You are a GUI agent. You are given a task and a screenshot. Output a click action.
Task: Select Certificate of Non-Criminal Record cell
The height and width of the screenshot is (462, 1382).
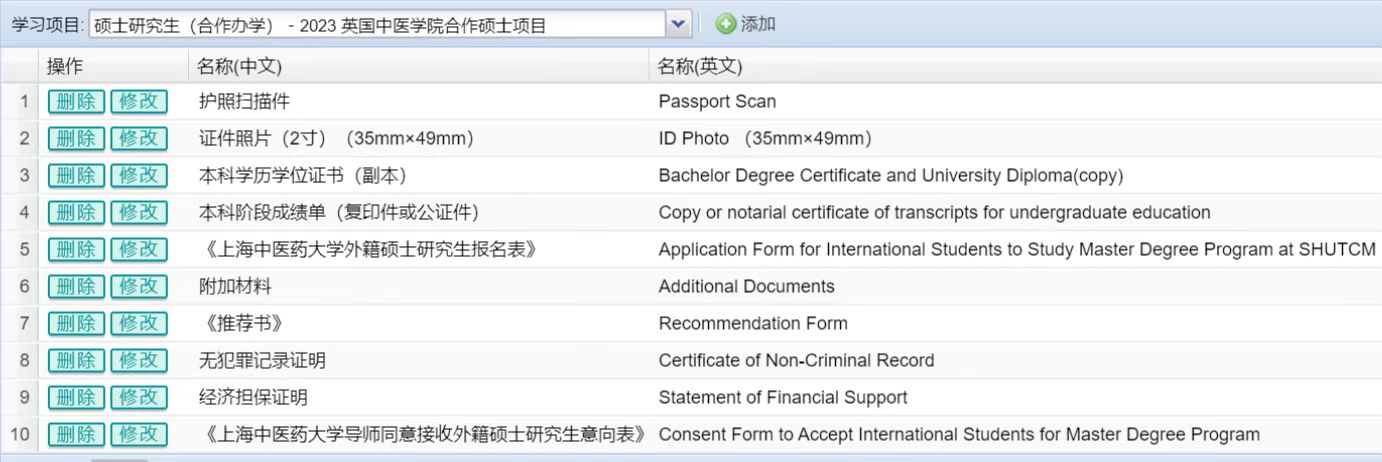point(1015,360)
